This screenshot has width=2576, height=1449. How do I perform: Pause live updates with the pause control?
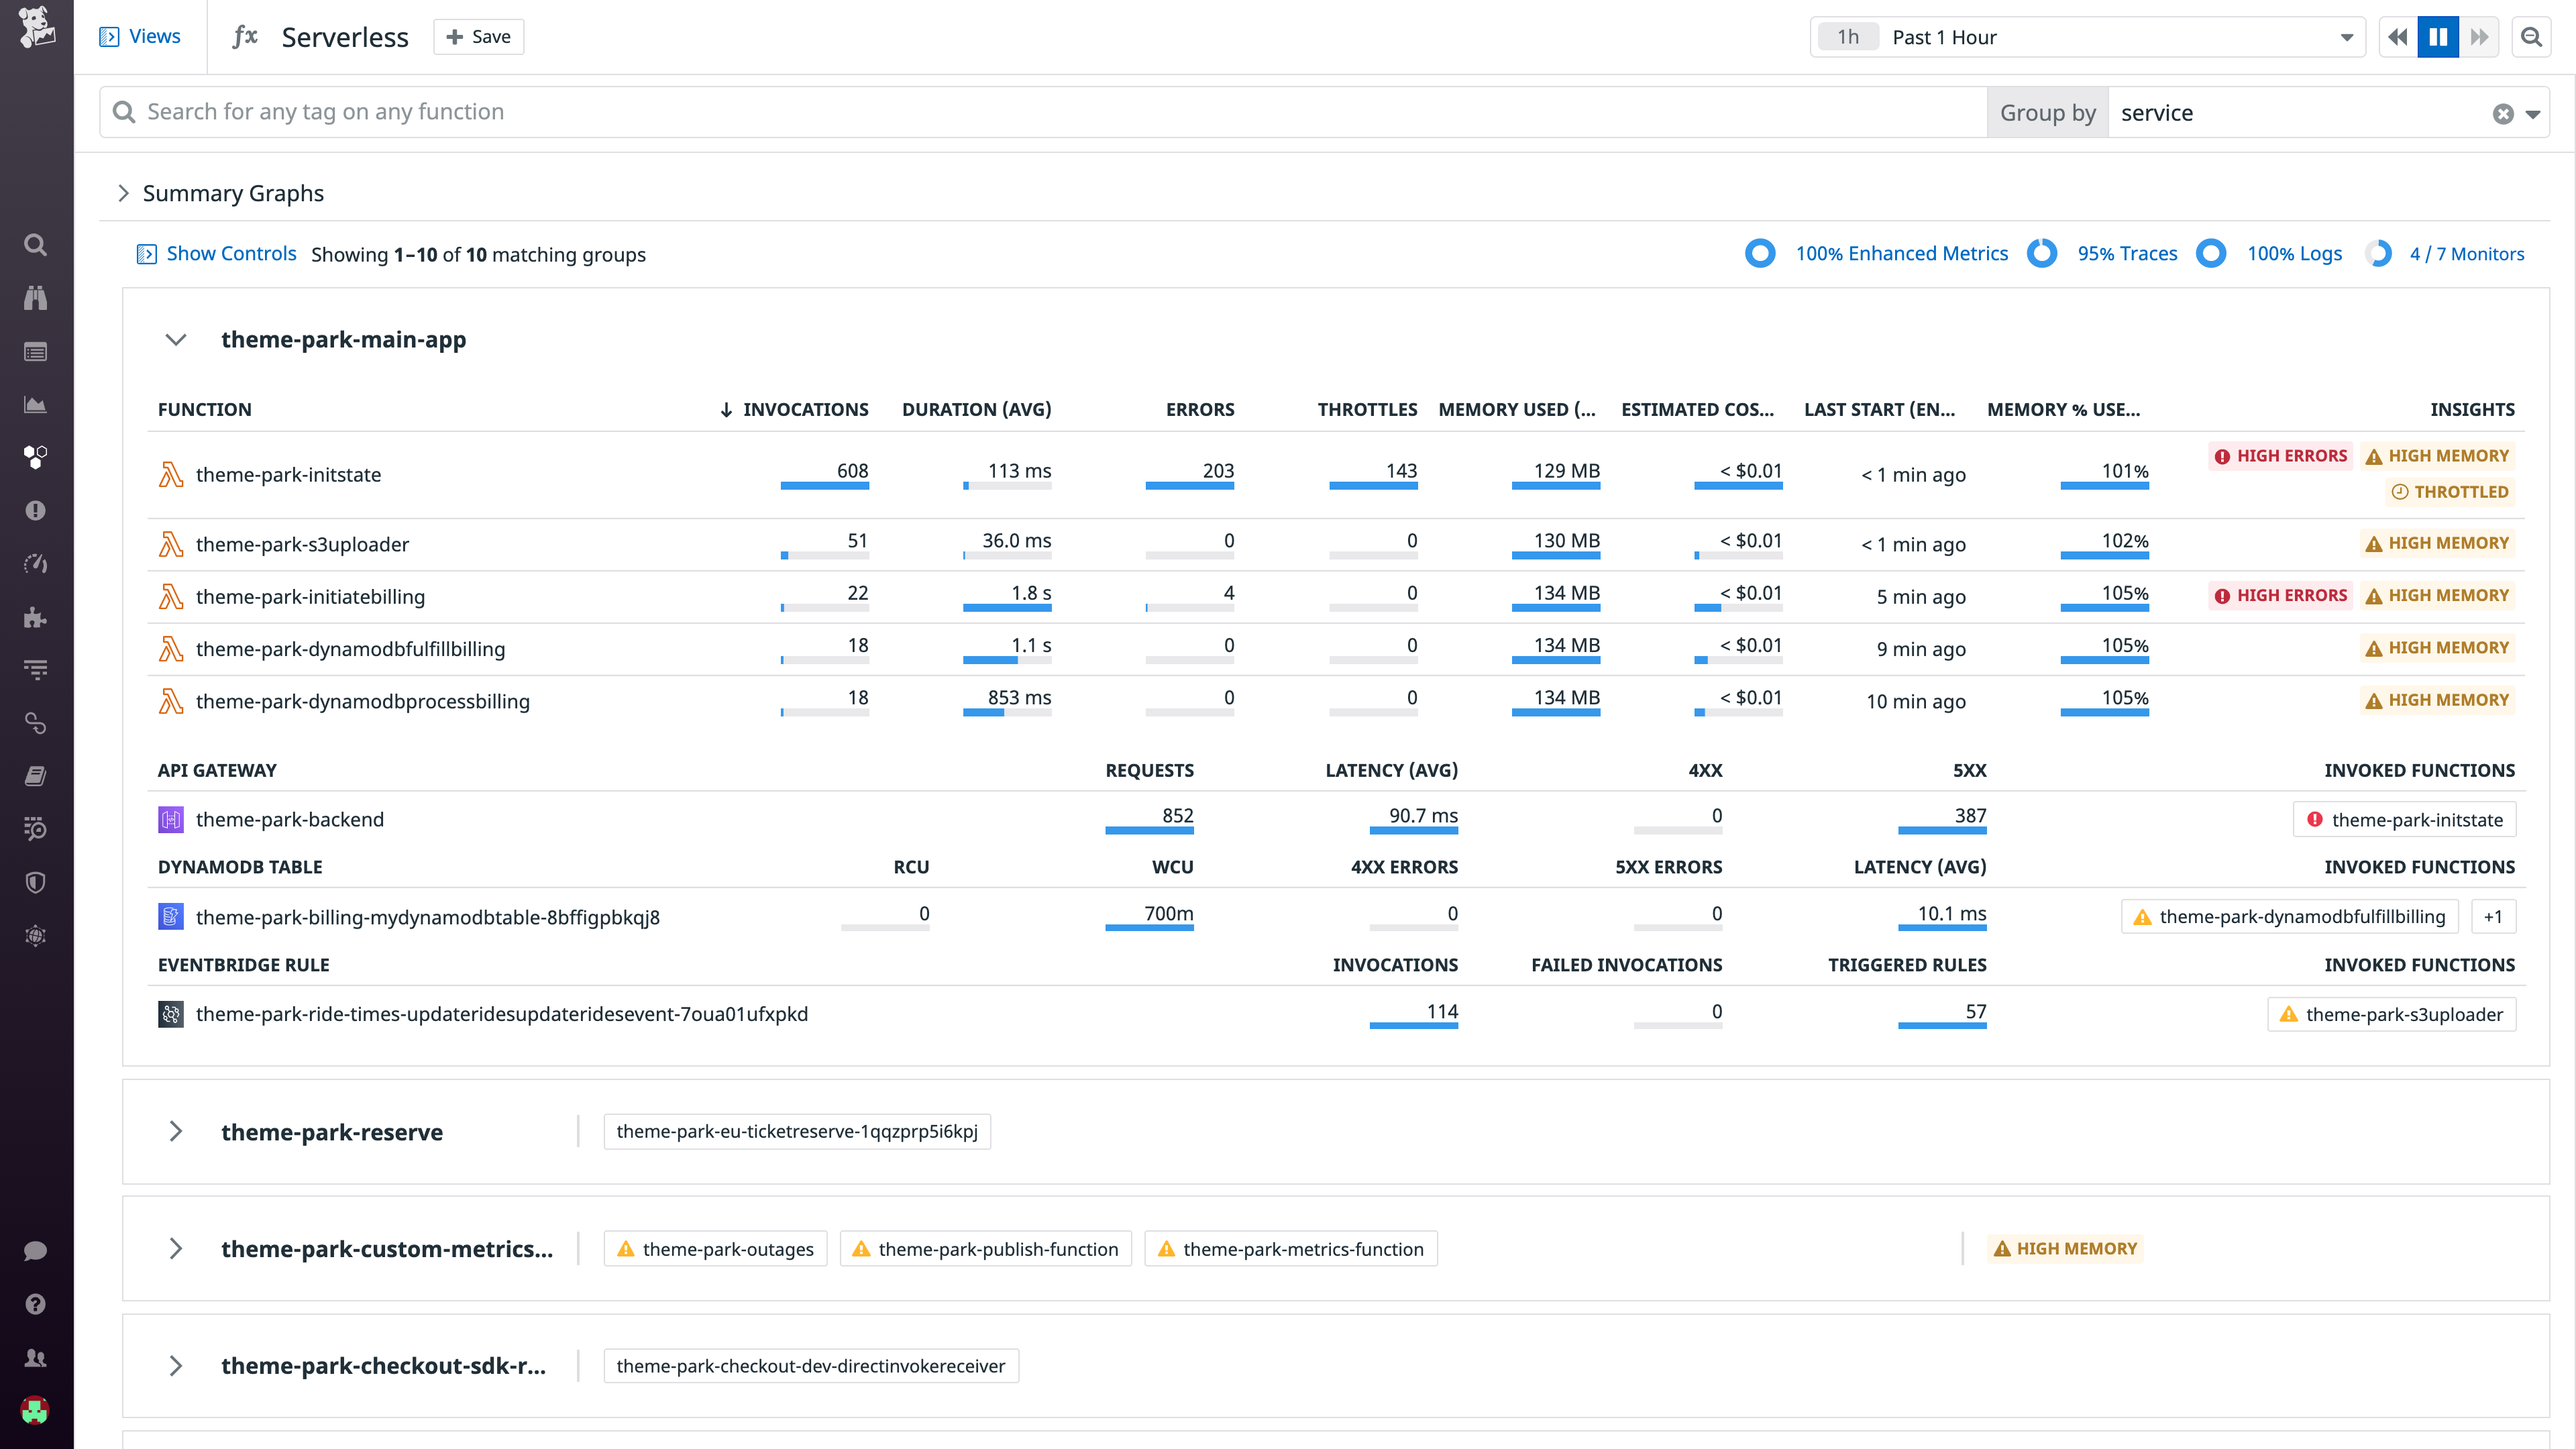(2438, 36)
